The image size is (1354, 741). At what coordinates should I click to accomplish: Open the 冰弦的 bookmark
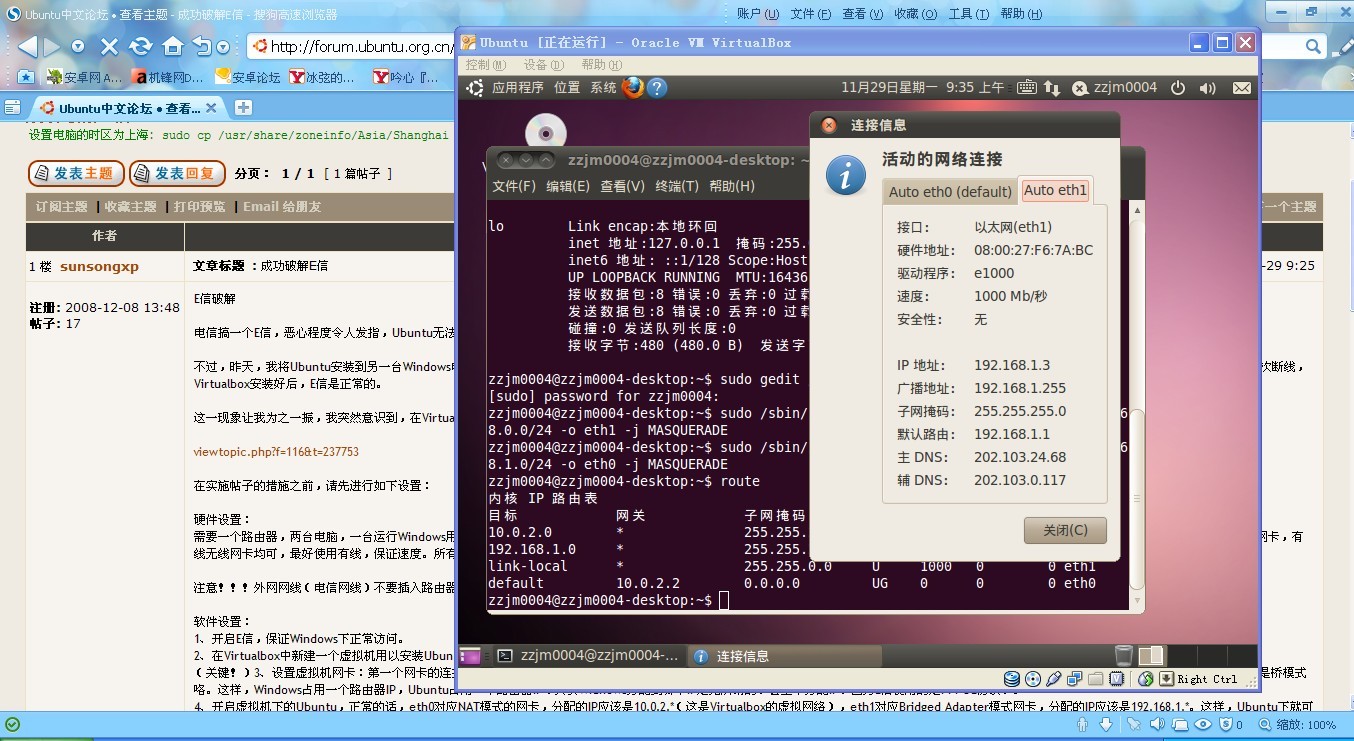click(321, 77)
